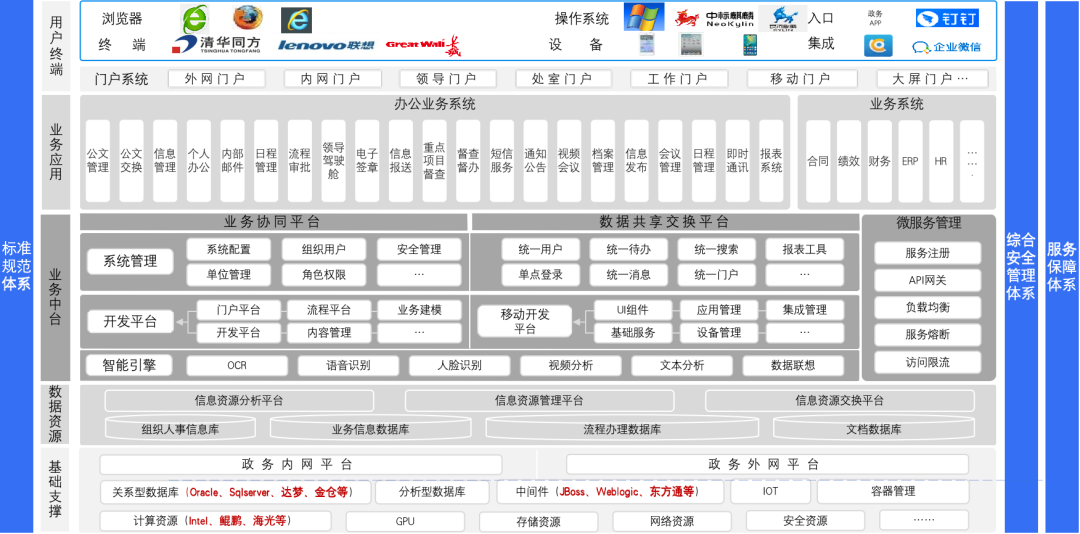
Task: Select the 领导门户 portal box
Action: pyautogui.click(x=448, y=79)
